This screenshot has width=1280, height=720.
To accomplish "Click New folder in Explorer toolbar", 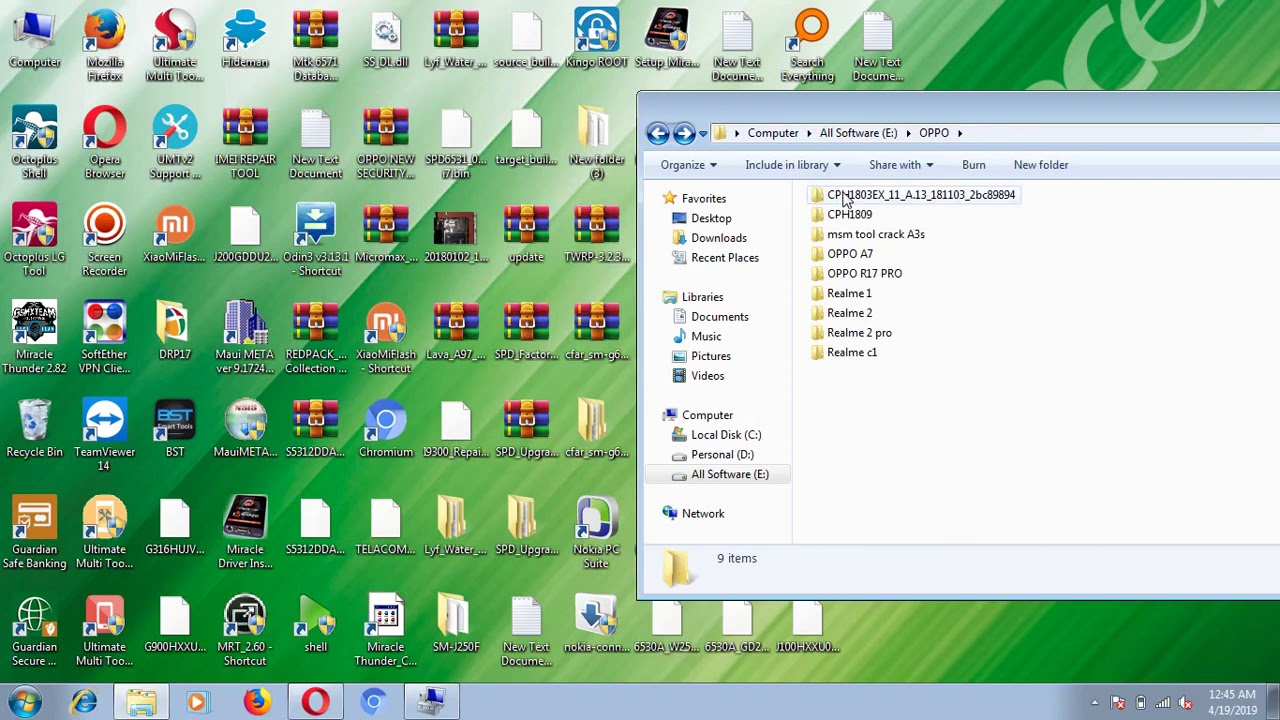I will click(1041, 165).
